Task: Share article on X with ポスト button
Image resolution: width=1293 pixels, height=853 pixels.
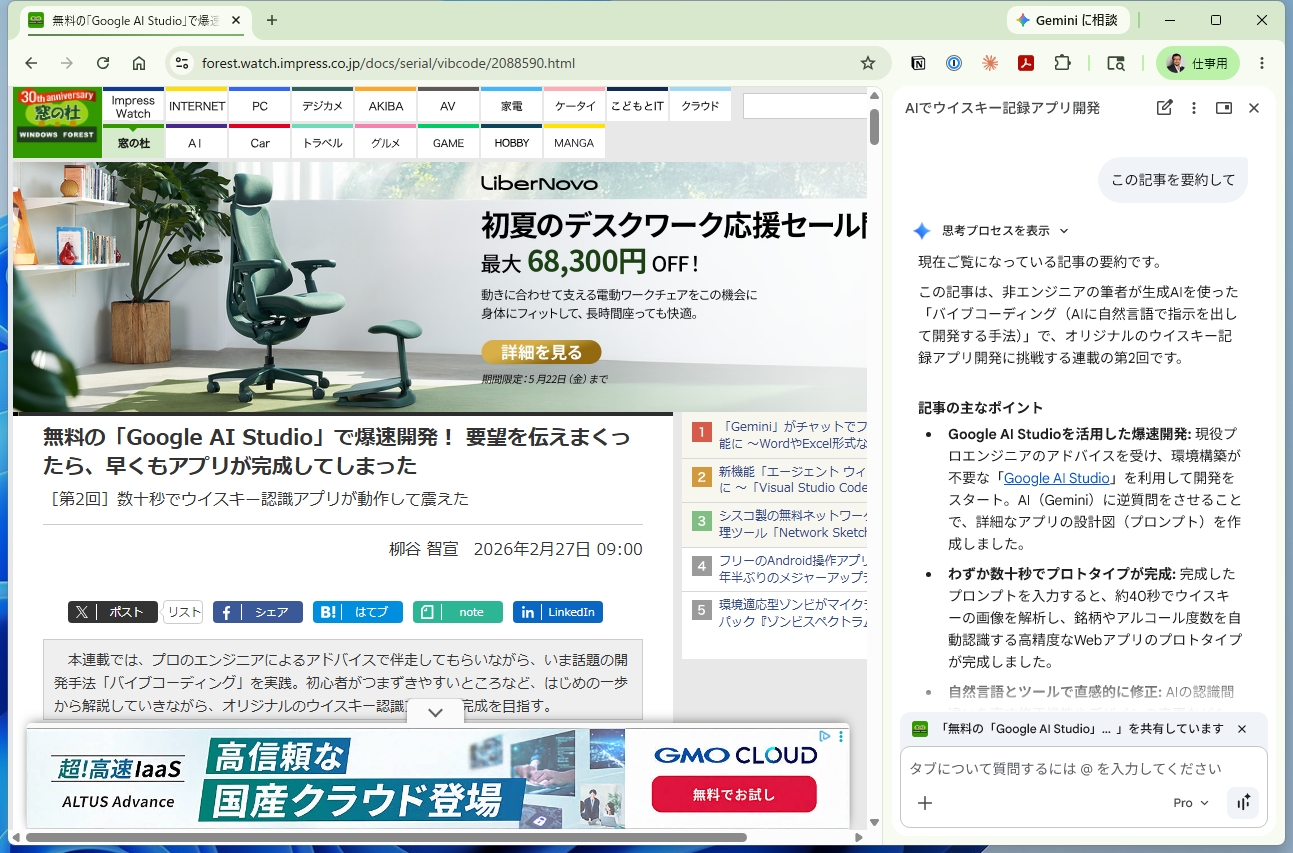Action: click(113, 612)
